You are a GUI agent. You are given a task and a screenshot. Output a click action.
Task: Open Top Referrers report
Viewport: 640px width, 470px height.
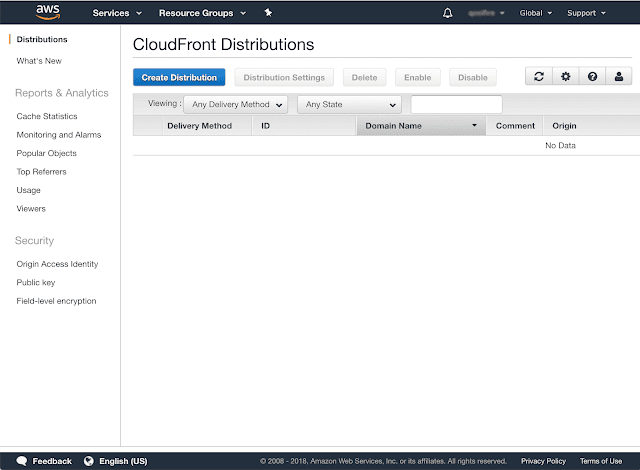pyautogui.click(x=41, y=172)
